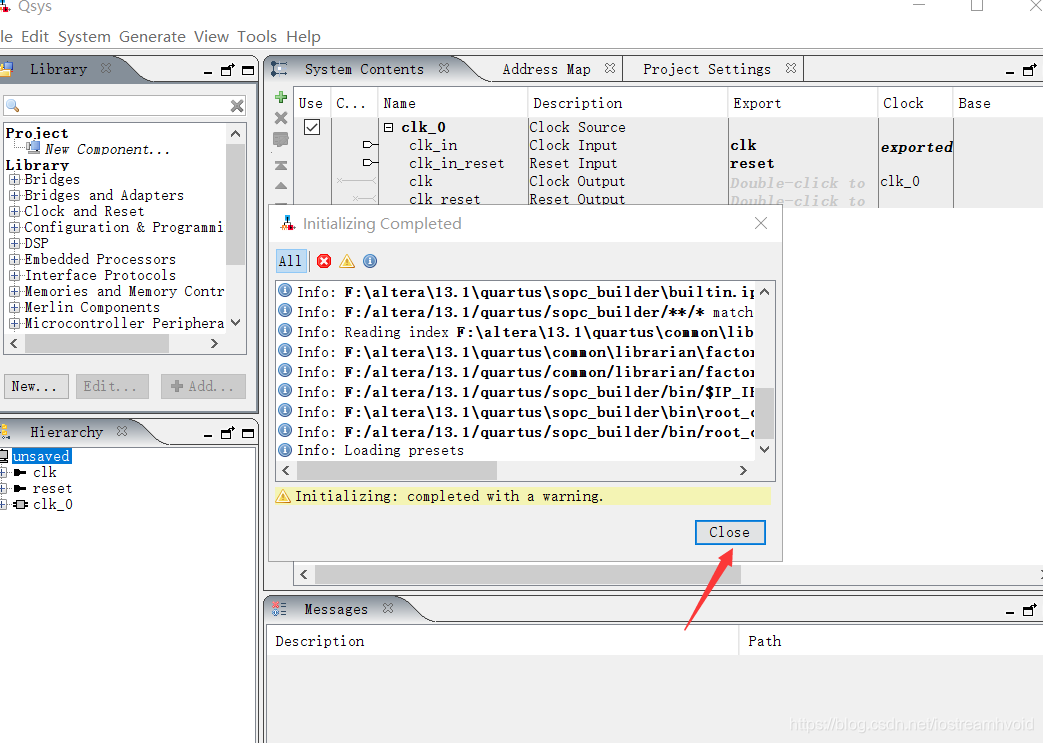Detach the Hierarchy panel

pos(227,433)
